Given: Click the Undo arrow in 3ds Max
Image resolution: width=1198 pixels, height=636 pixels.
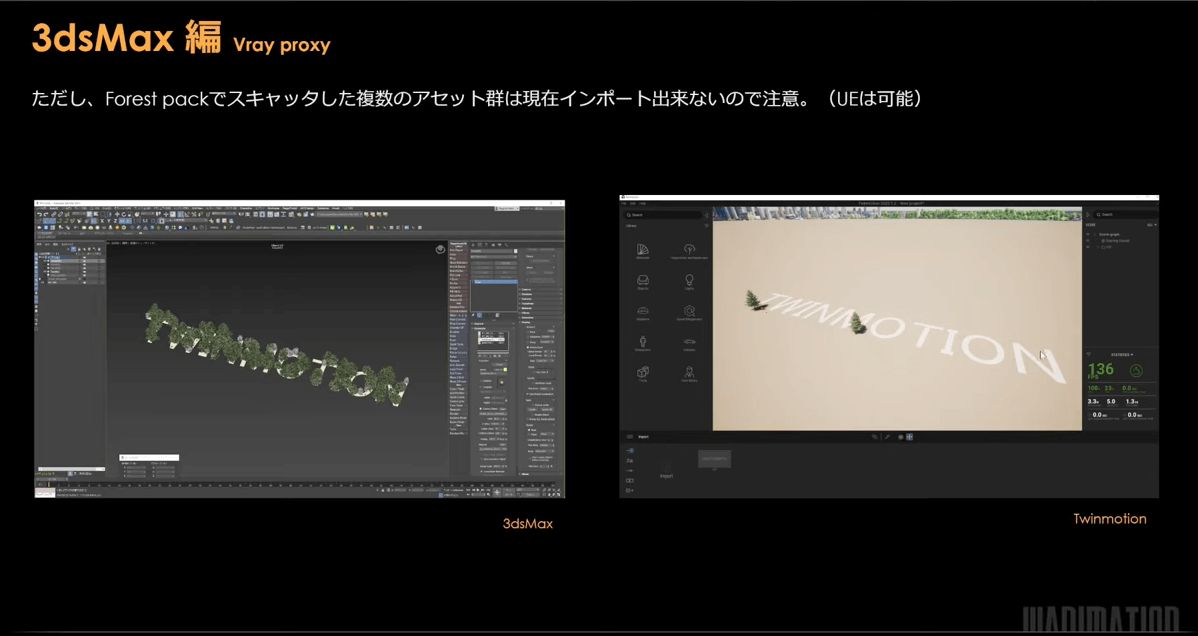Looking at the screenshot, I should [x=39, y=214].
